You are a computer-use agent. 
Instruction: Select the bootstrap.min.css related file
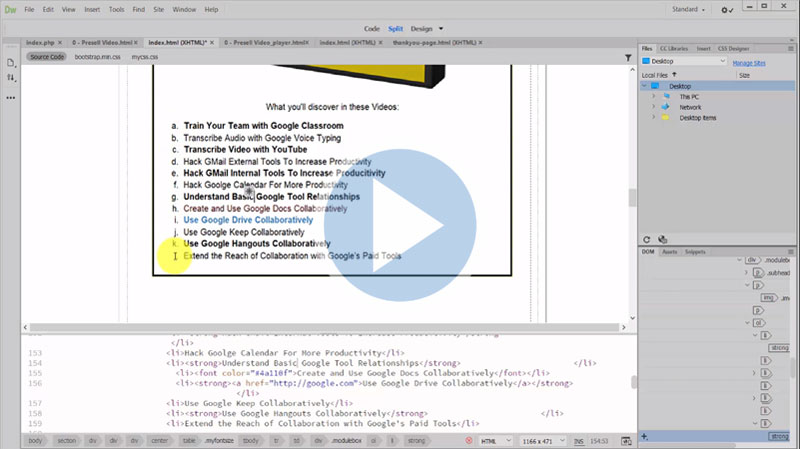(97, 57)
